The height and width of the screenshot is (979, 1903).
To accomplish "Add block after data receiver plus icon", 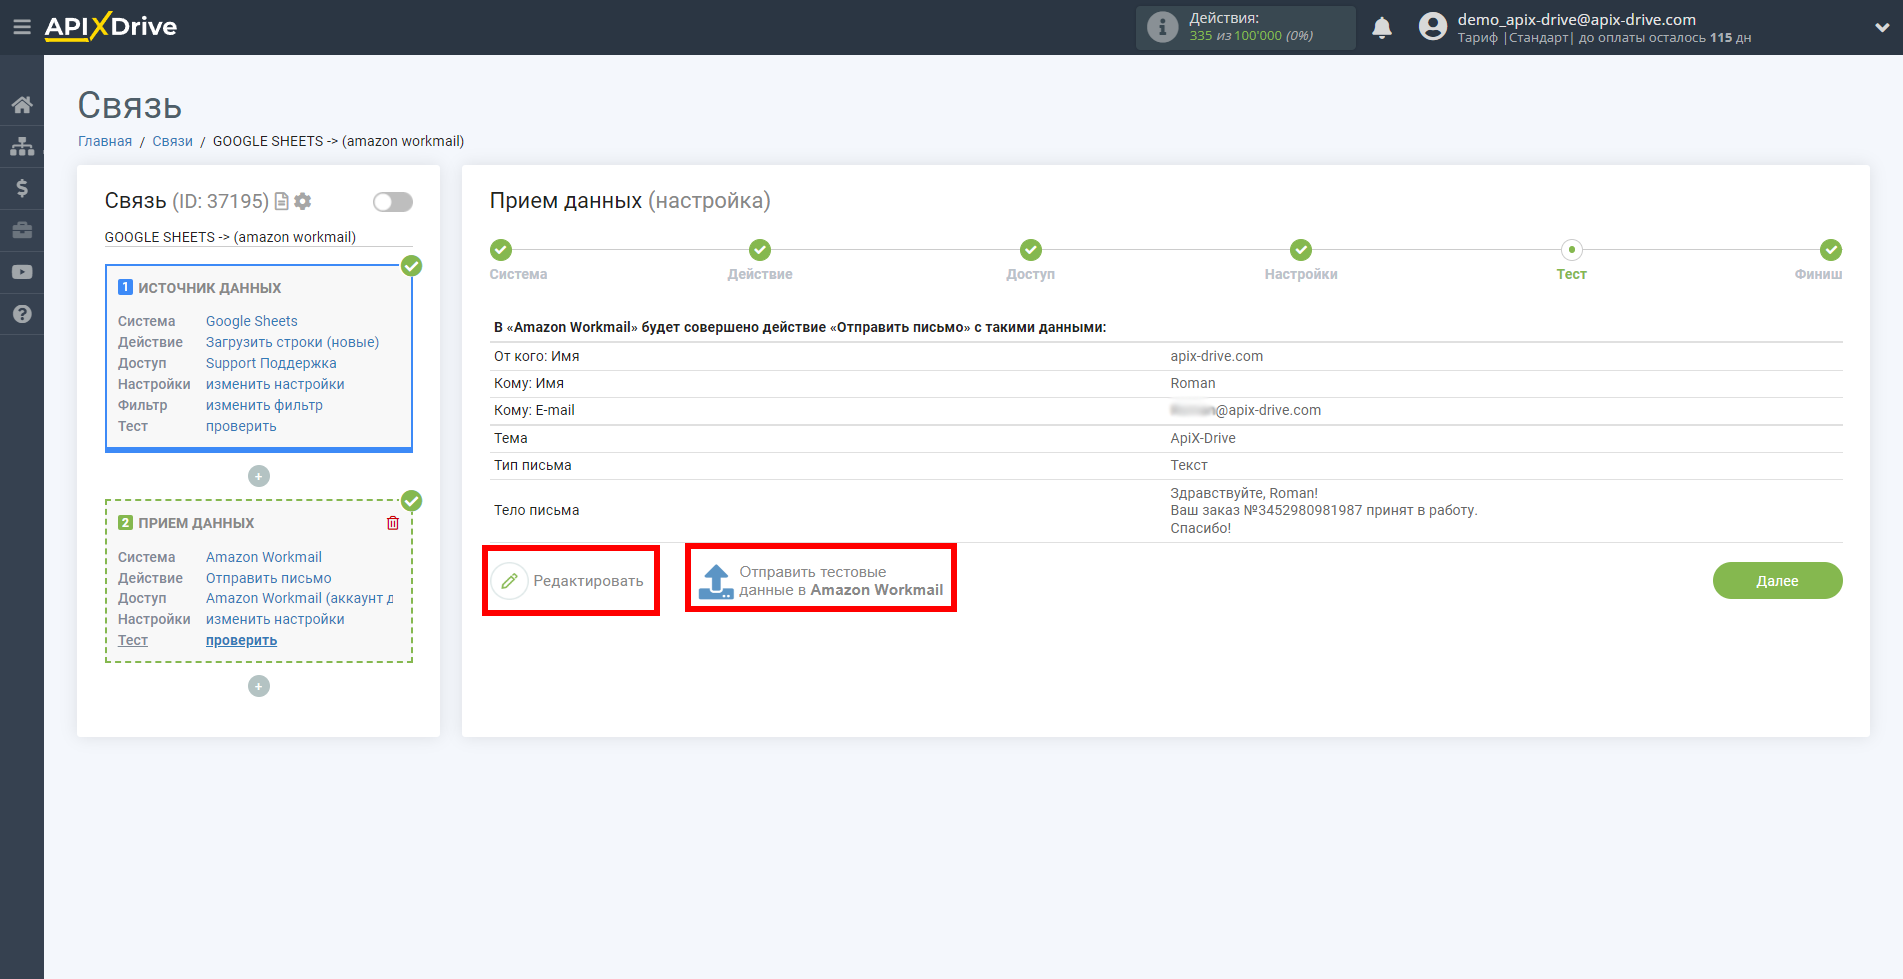I will coord(259,686).
